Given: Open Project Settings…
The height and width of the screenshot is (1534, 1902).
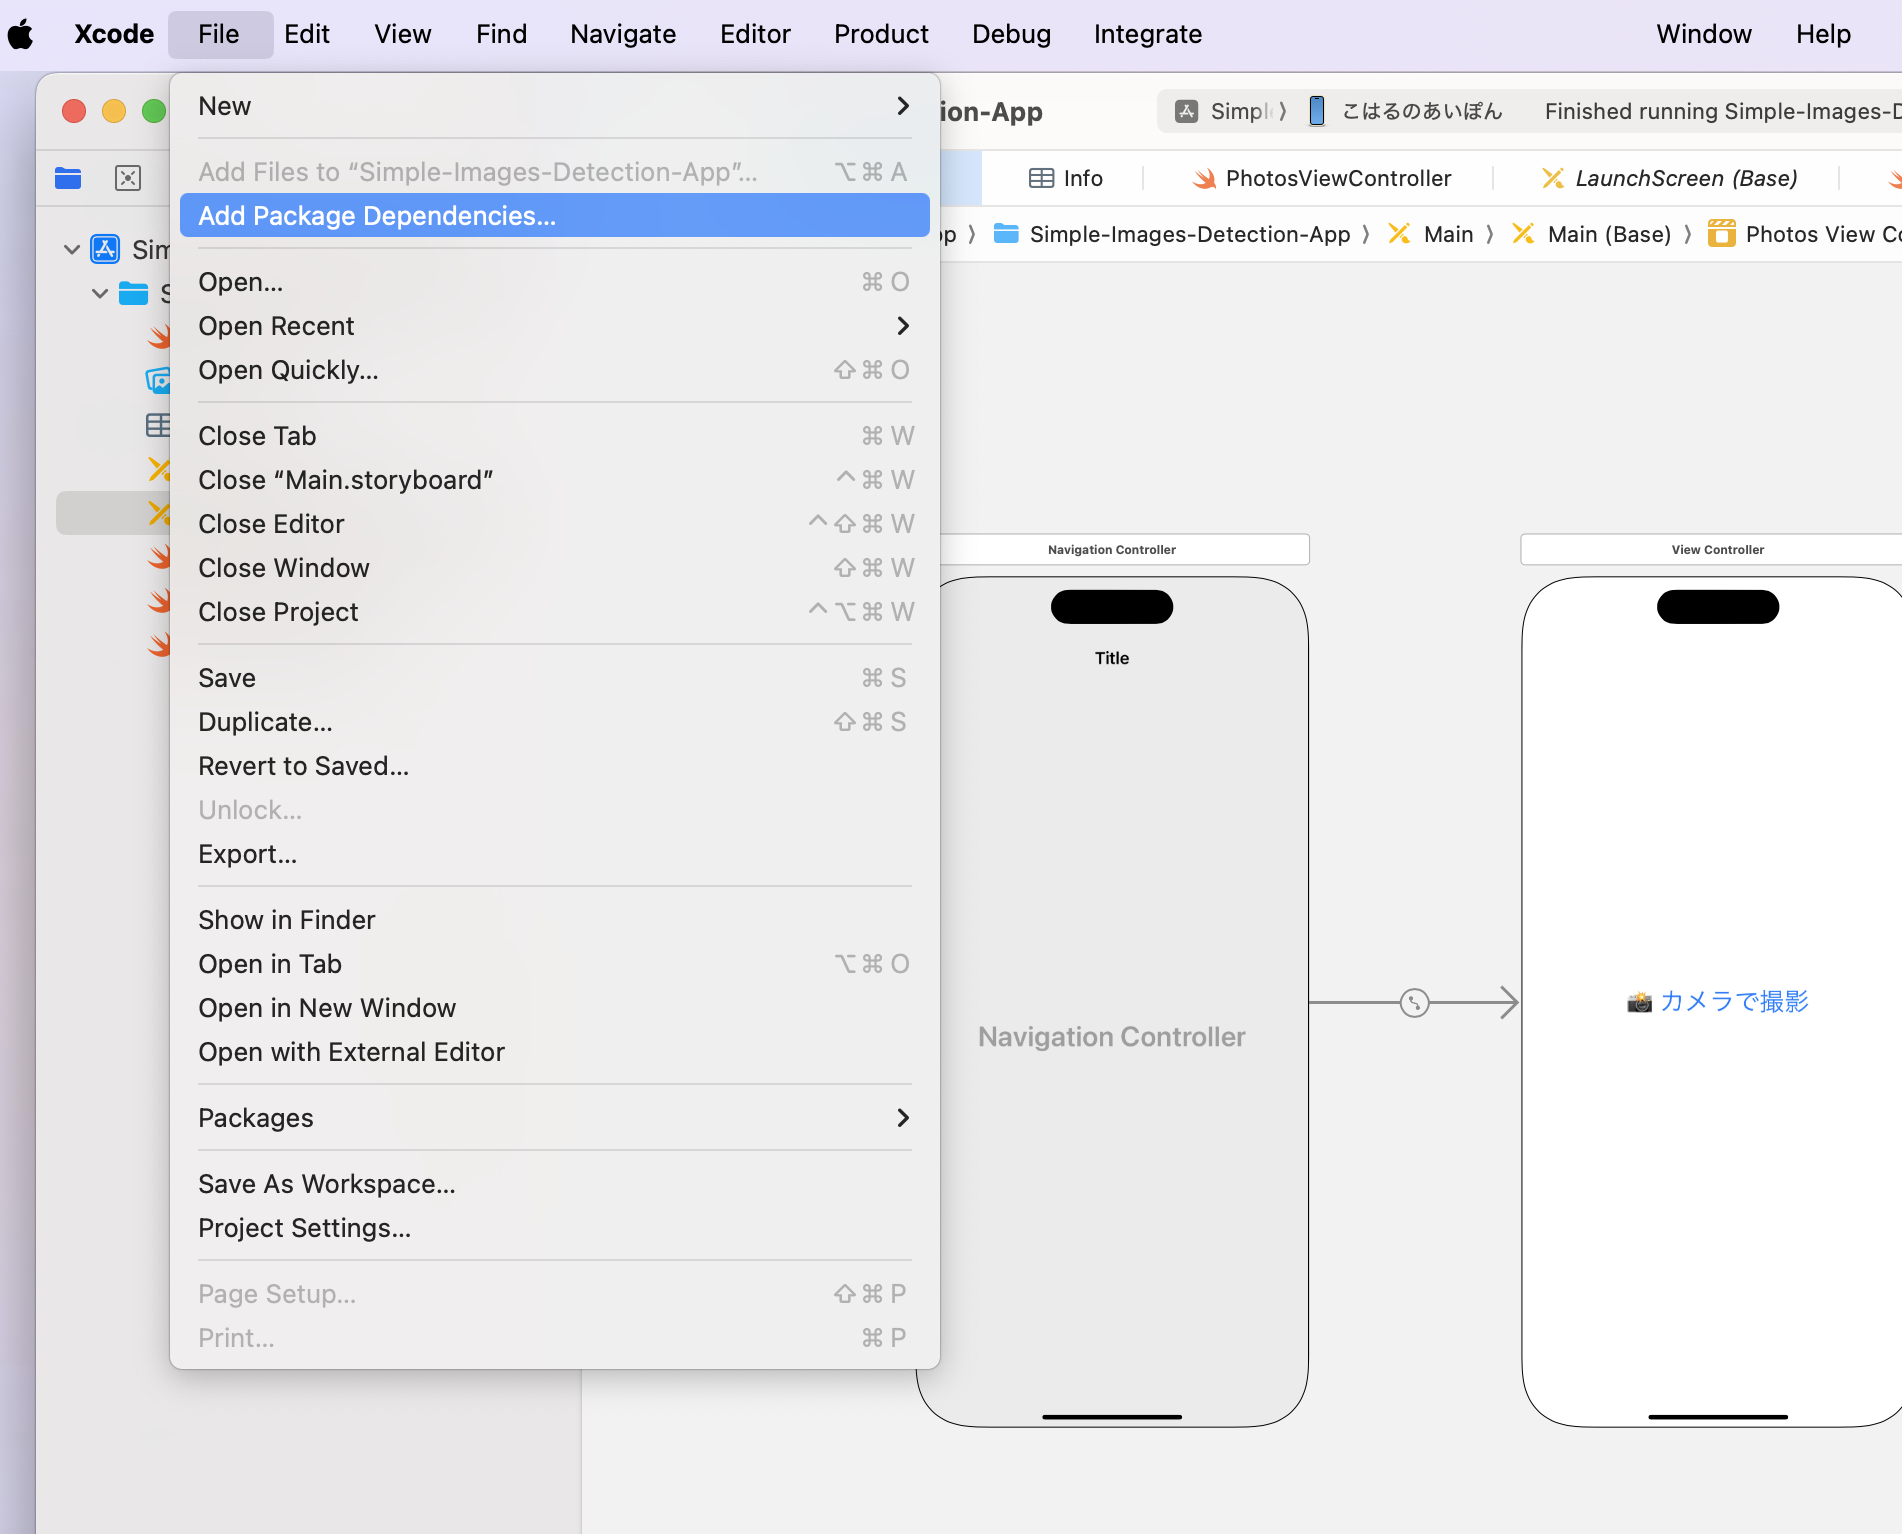Looking at the screenshot, I should pyautogui.click(x=555, y=1228).
